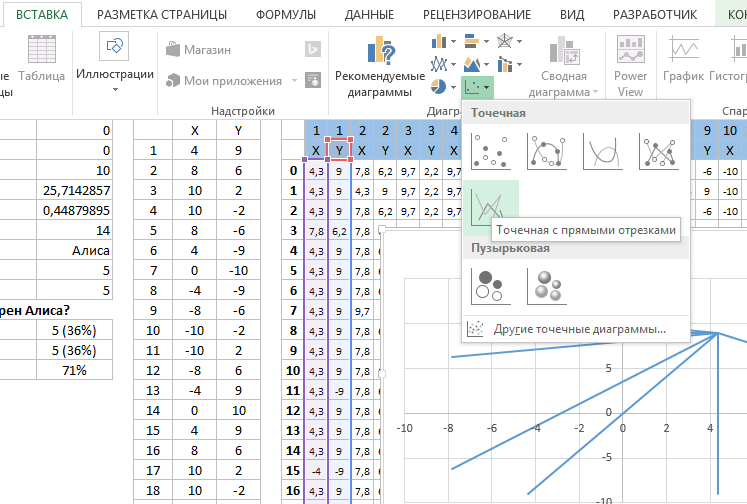Select the basic scatter chart with markers only
Viewport: 747px width, 504px height.
[490, 153]
